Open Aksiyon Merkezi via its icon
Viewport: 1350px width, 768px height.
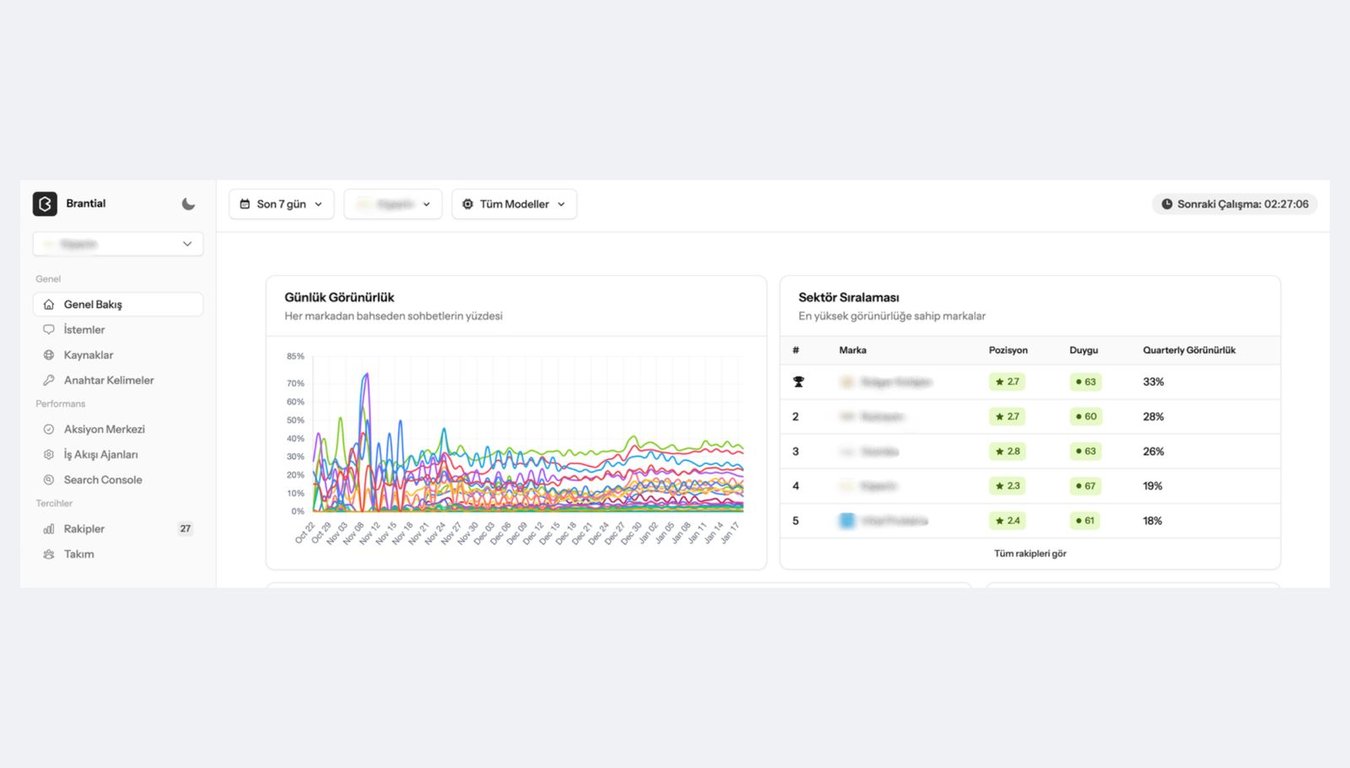click(47, 428)
